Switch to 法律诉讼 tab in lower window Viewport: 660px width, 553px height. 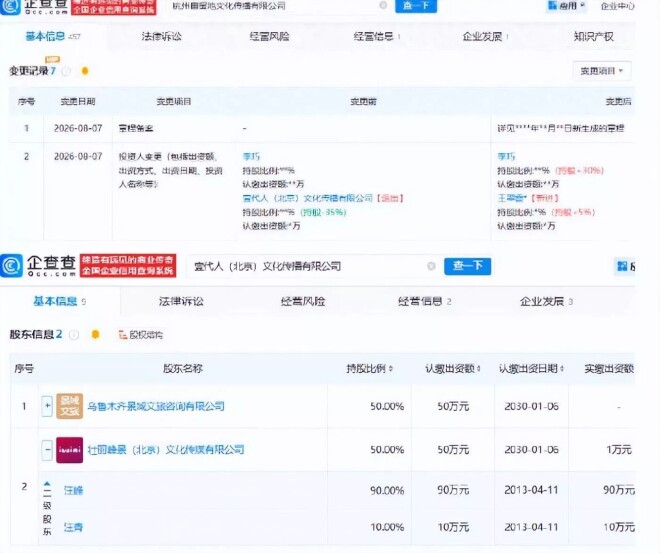pos(181,301)
